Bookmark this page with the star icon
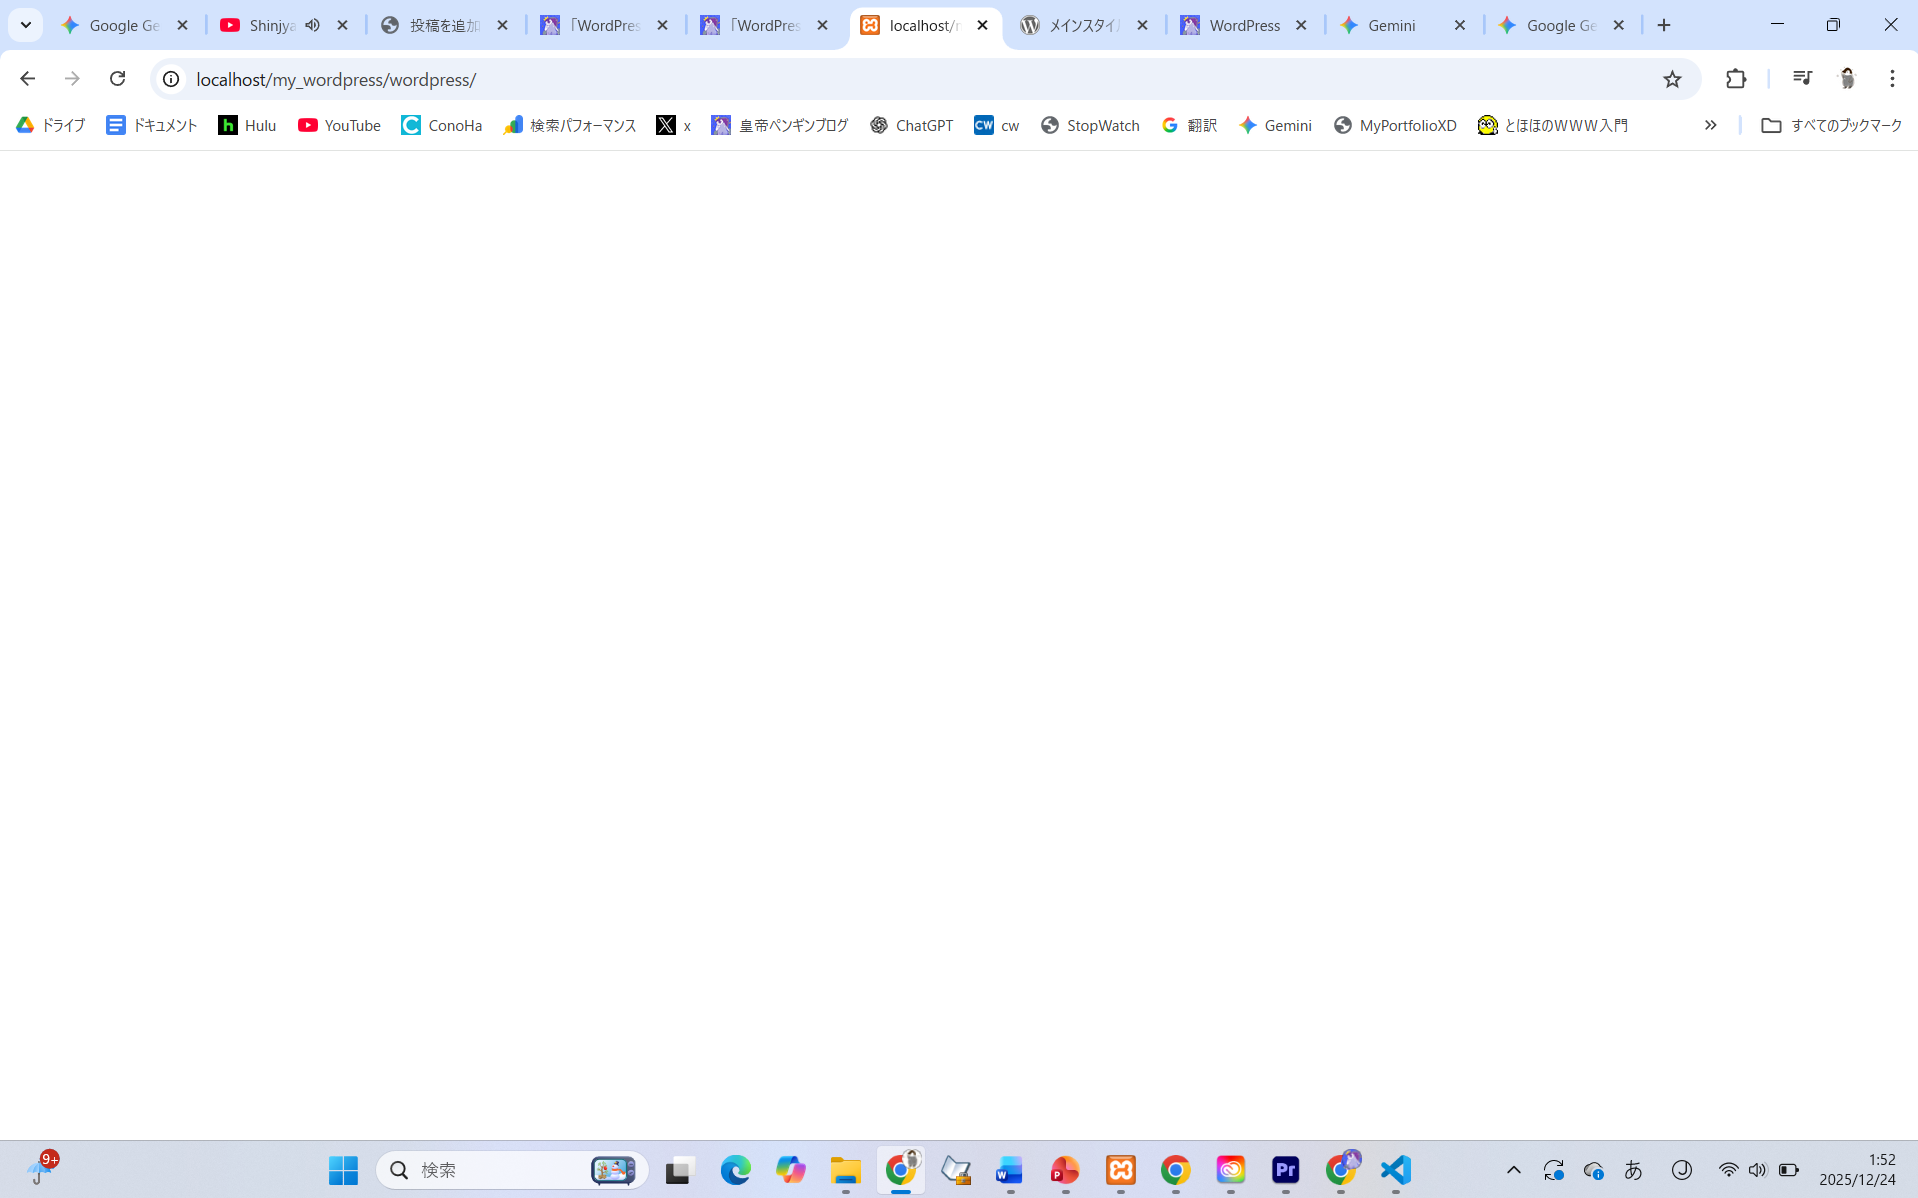 click(x=1672, y=79)
